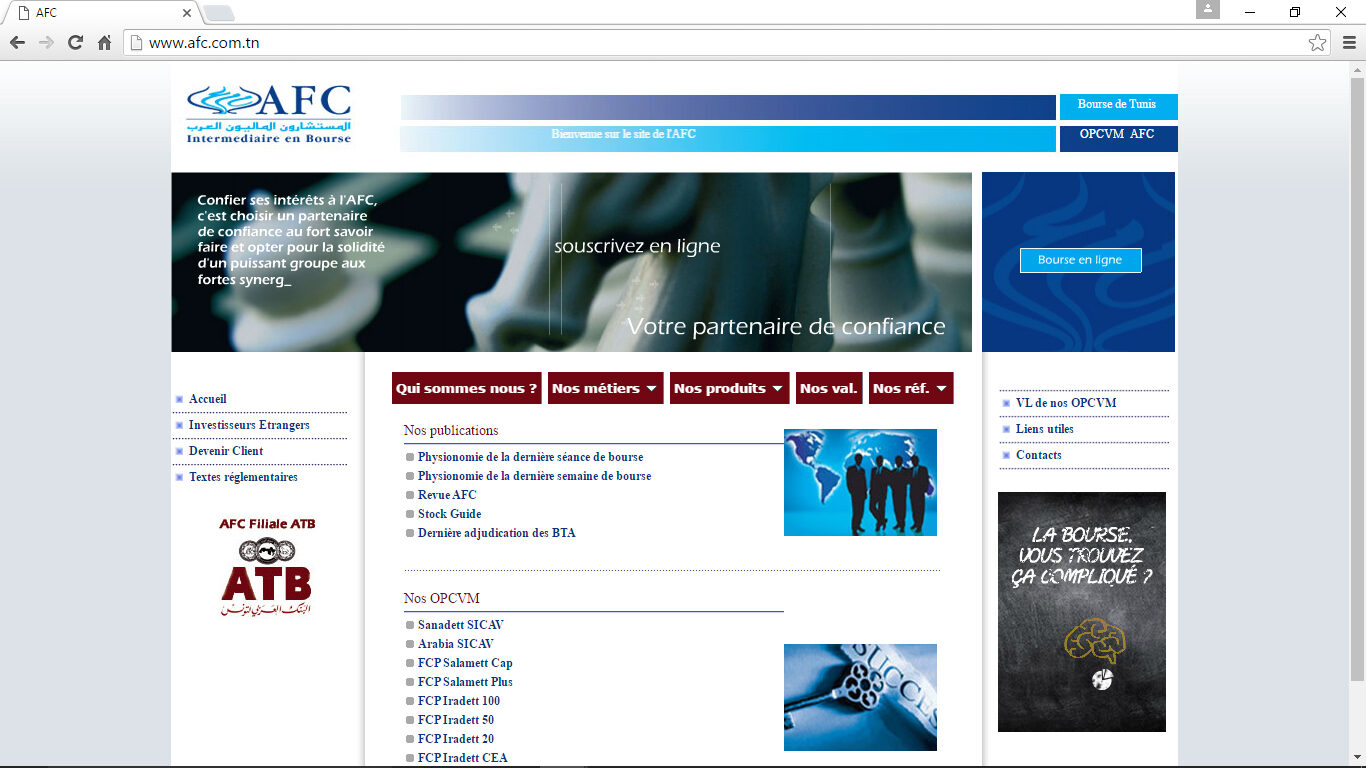The height and width of the screenshot is (768, 1366).
Task: Select the AFC browser tab
Action: click(x=100, y=13)
